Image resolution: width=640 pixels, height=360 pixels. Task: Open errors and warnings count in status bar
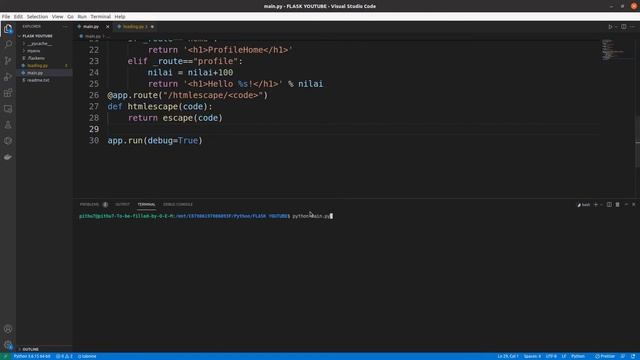(x=64, y=356)
